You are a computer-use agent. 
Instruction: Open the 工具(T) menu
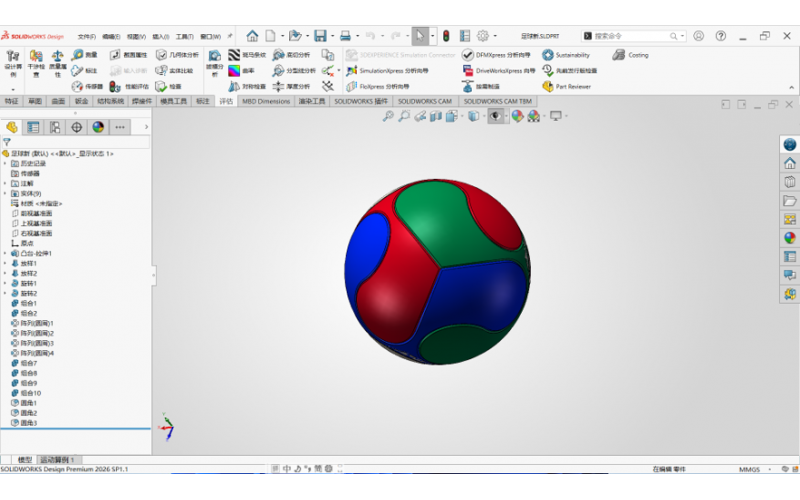pyautogui.click(x=185, y=36)
